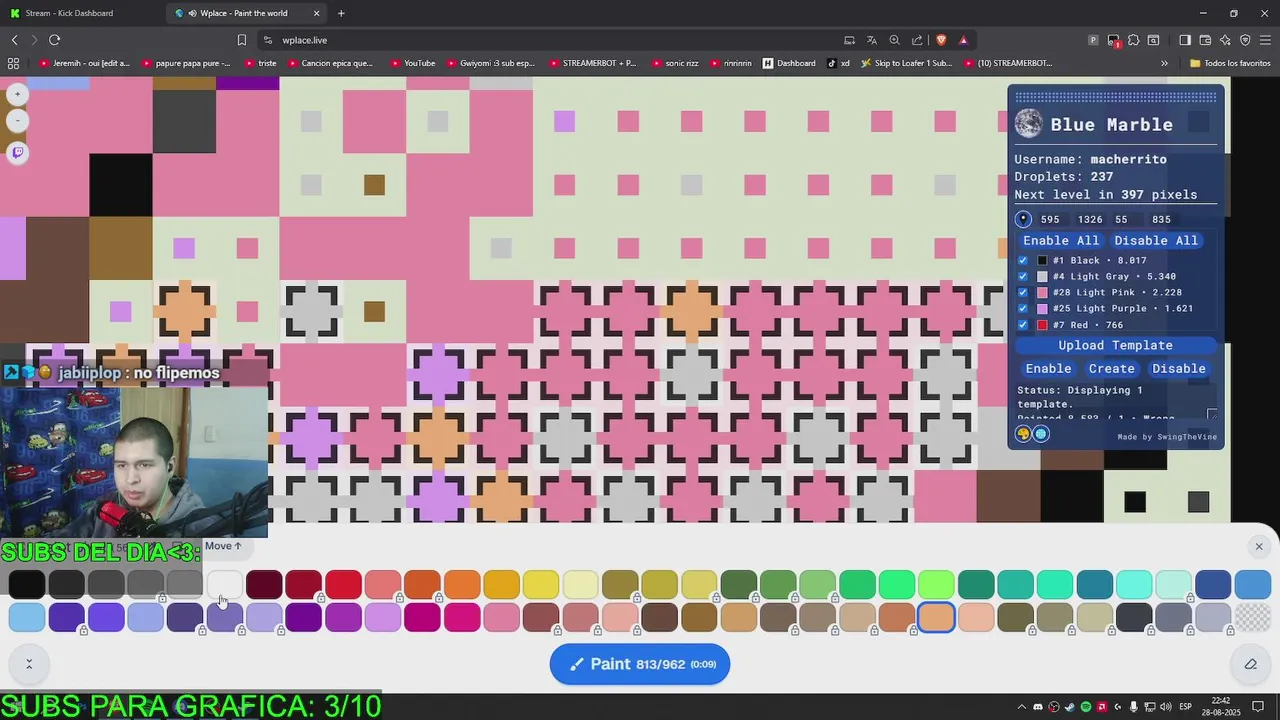The image size is (1280, 720).
Task: Open the pink Twitch icon button
Action: (17, 152)
